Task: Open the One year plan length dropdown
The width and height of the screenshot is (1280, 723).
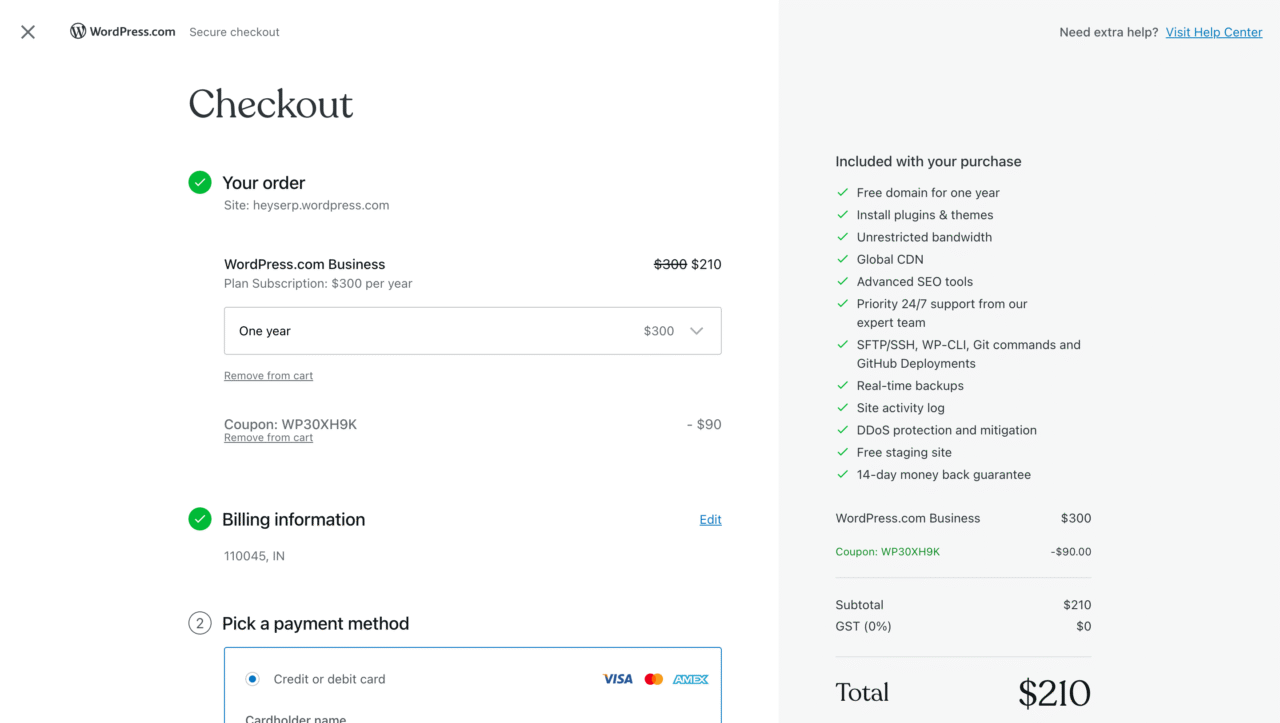Action: [472, 330]
